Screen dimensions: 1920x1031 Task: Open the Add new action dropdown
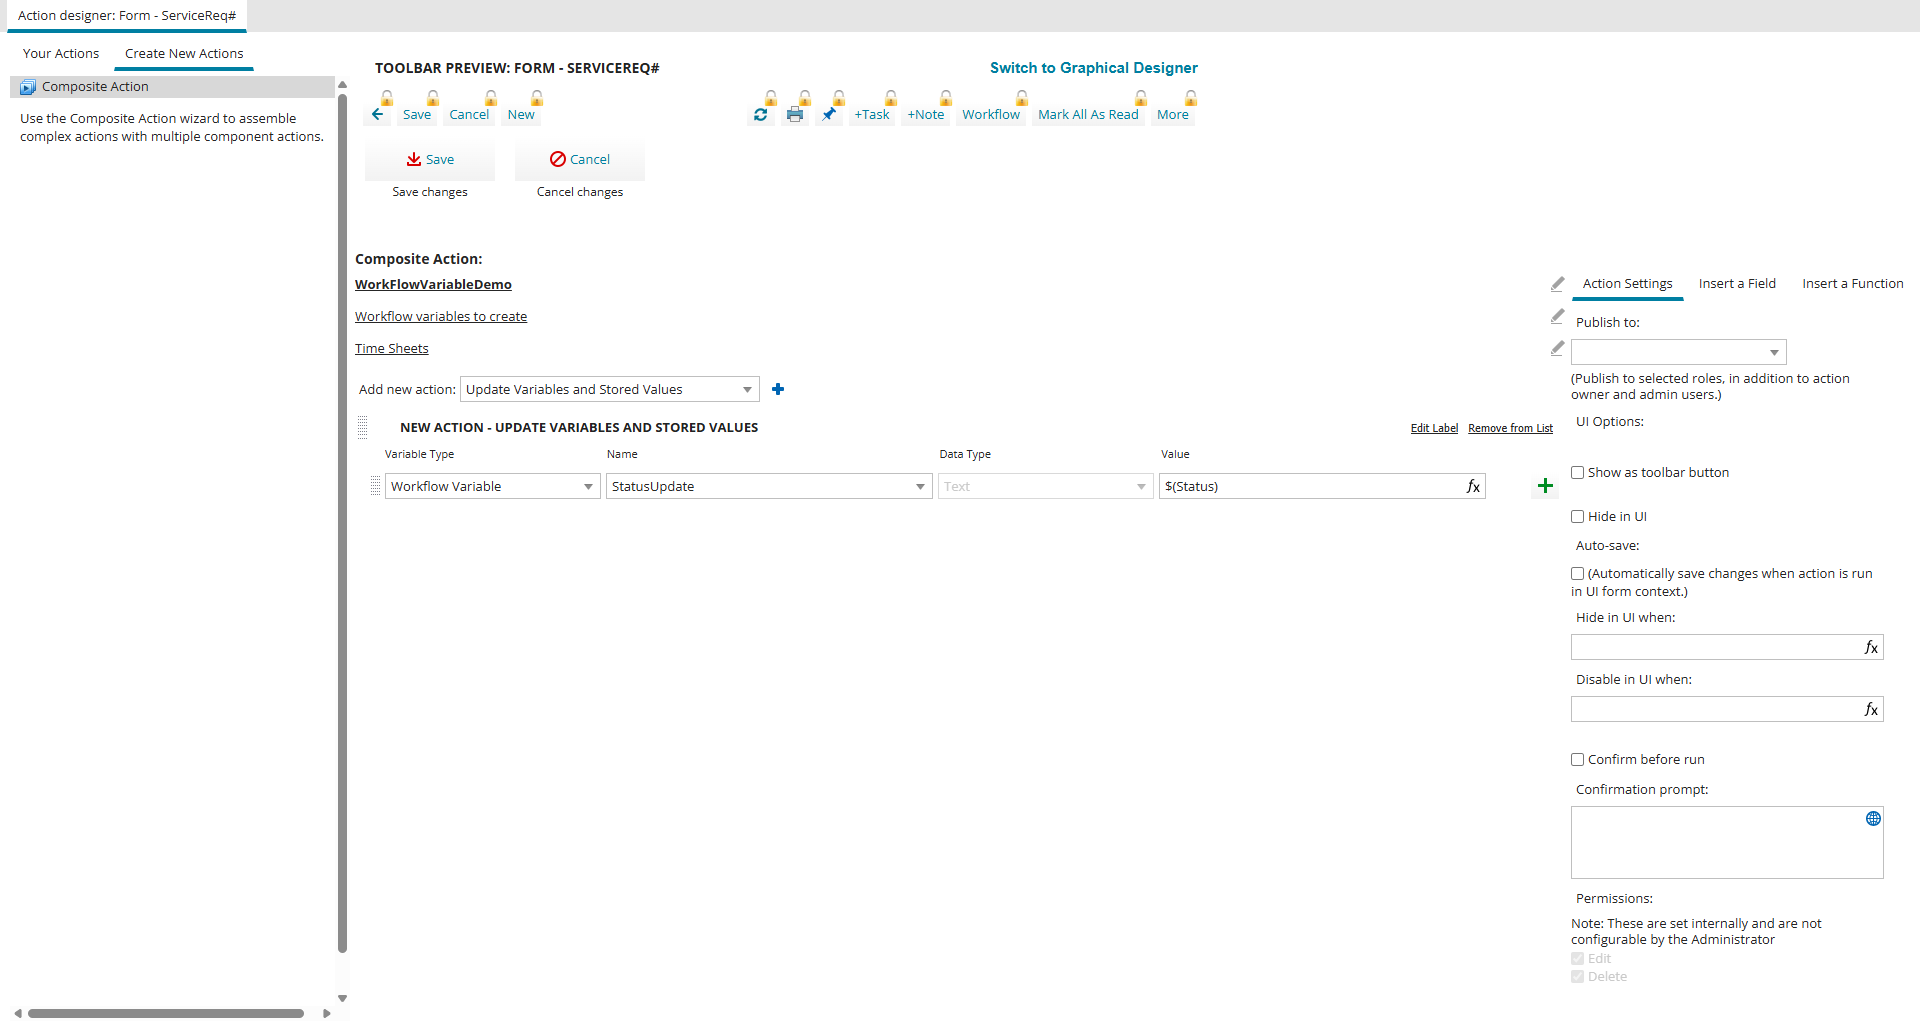pos(609,390)
